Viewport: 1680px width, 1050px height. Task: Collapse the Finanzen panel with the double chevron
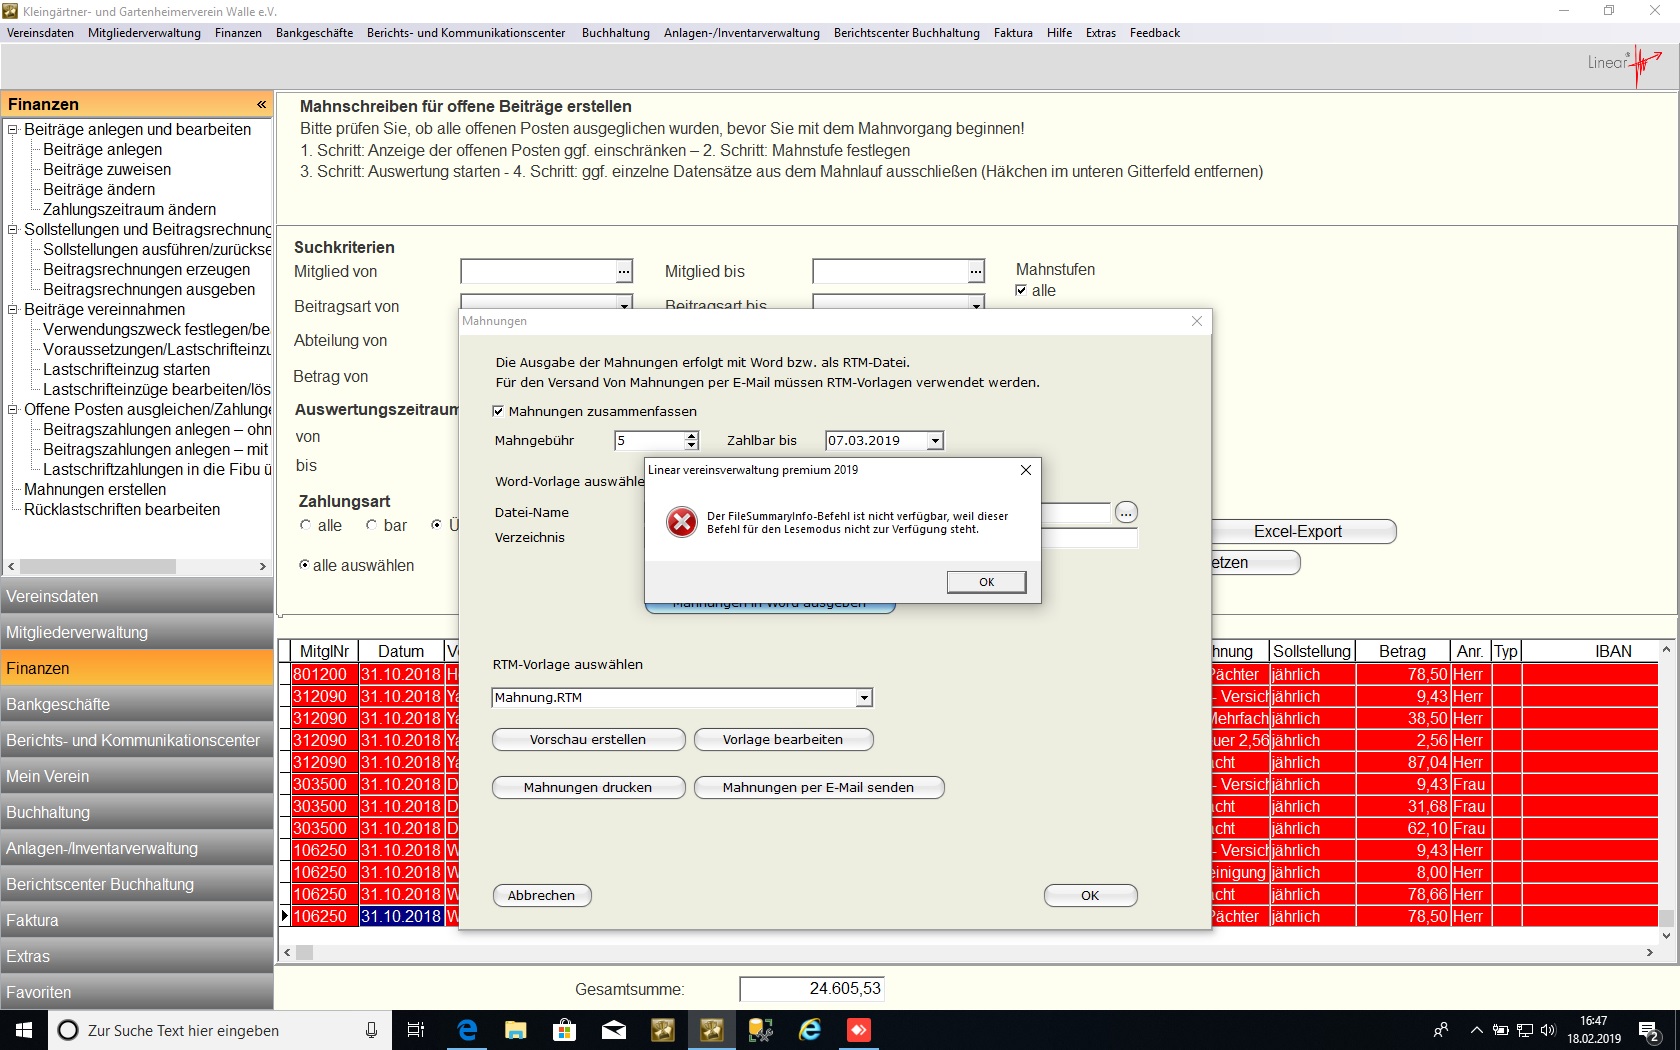pyautogui.click(x=261, y=105)
